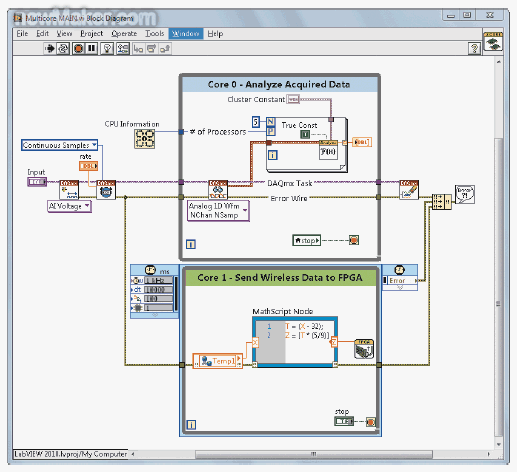Open the Window menu
Viewport: 517px width, 472px height.
186,34
